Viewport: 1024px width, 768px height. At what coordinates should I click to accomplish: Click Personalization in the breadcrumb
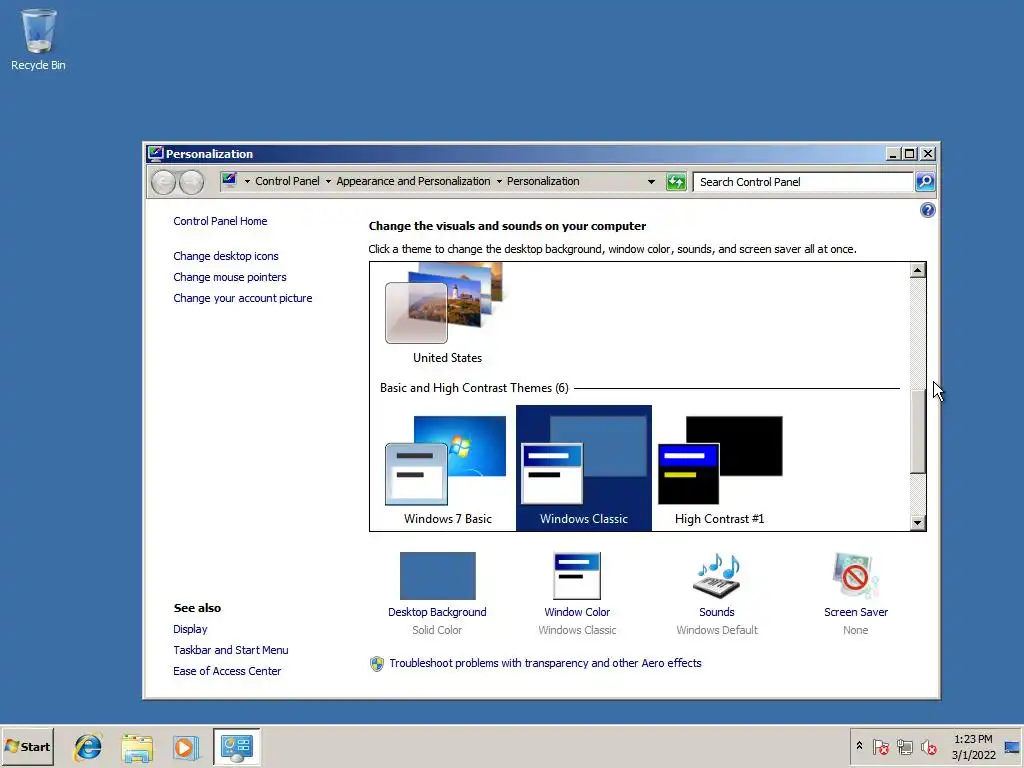pos(543,181)
